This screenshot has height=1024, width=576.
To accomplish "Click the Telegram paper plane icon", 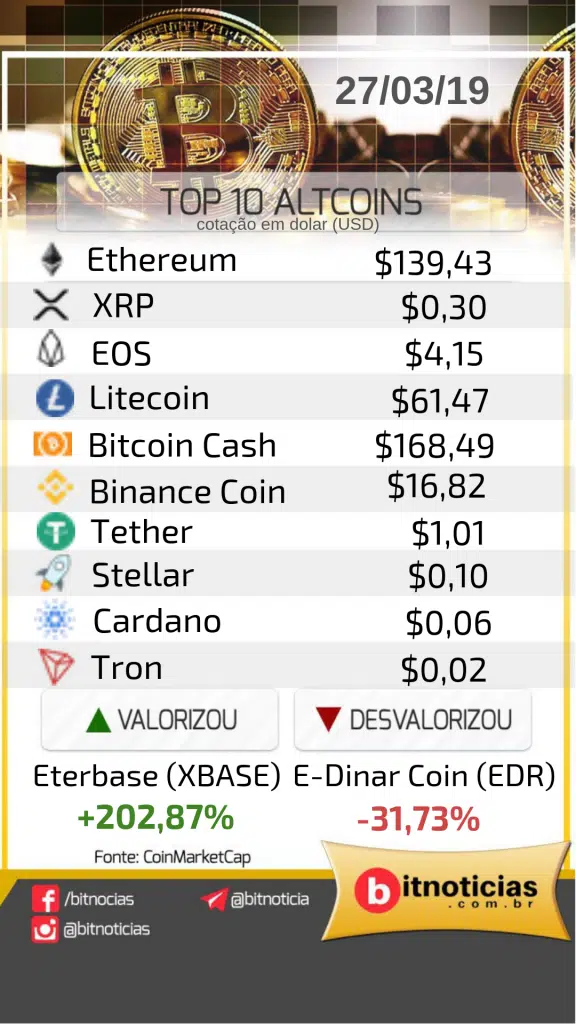I will [214, 899].
